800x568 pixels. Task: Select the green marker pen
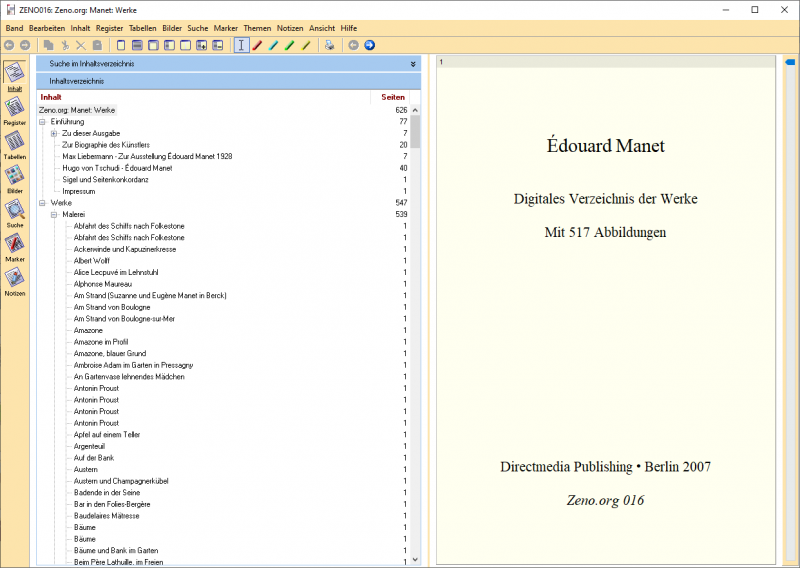[289, 45]
